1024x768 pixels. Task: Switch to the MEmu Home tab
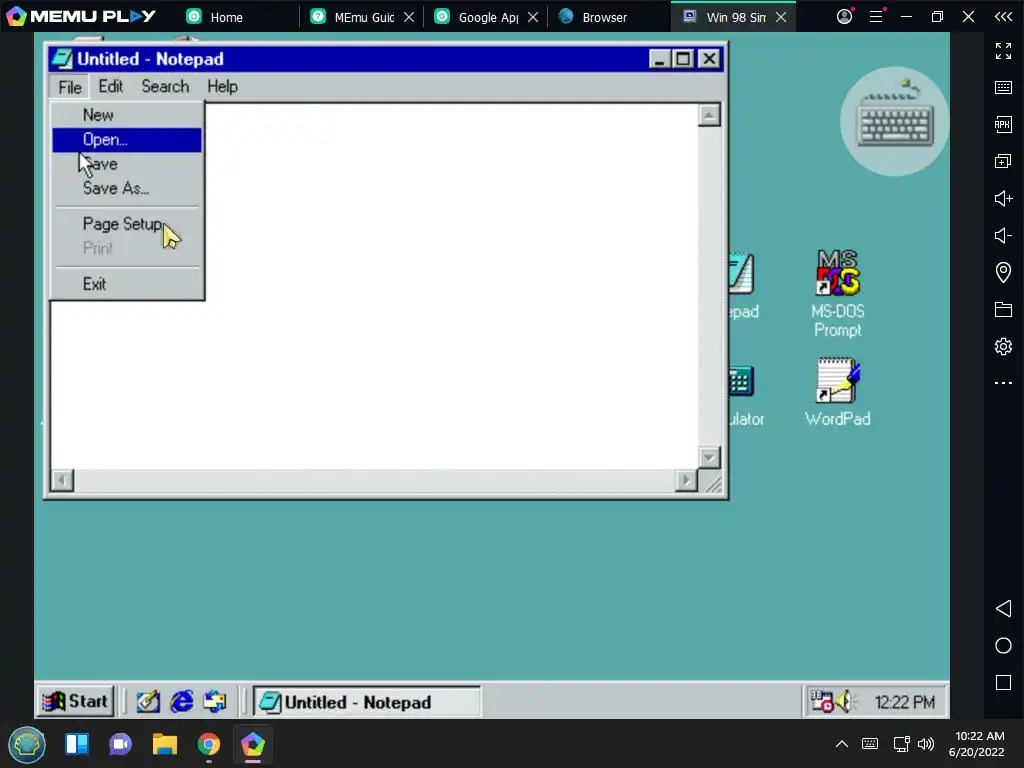(x=215, y=17)
